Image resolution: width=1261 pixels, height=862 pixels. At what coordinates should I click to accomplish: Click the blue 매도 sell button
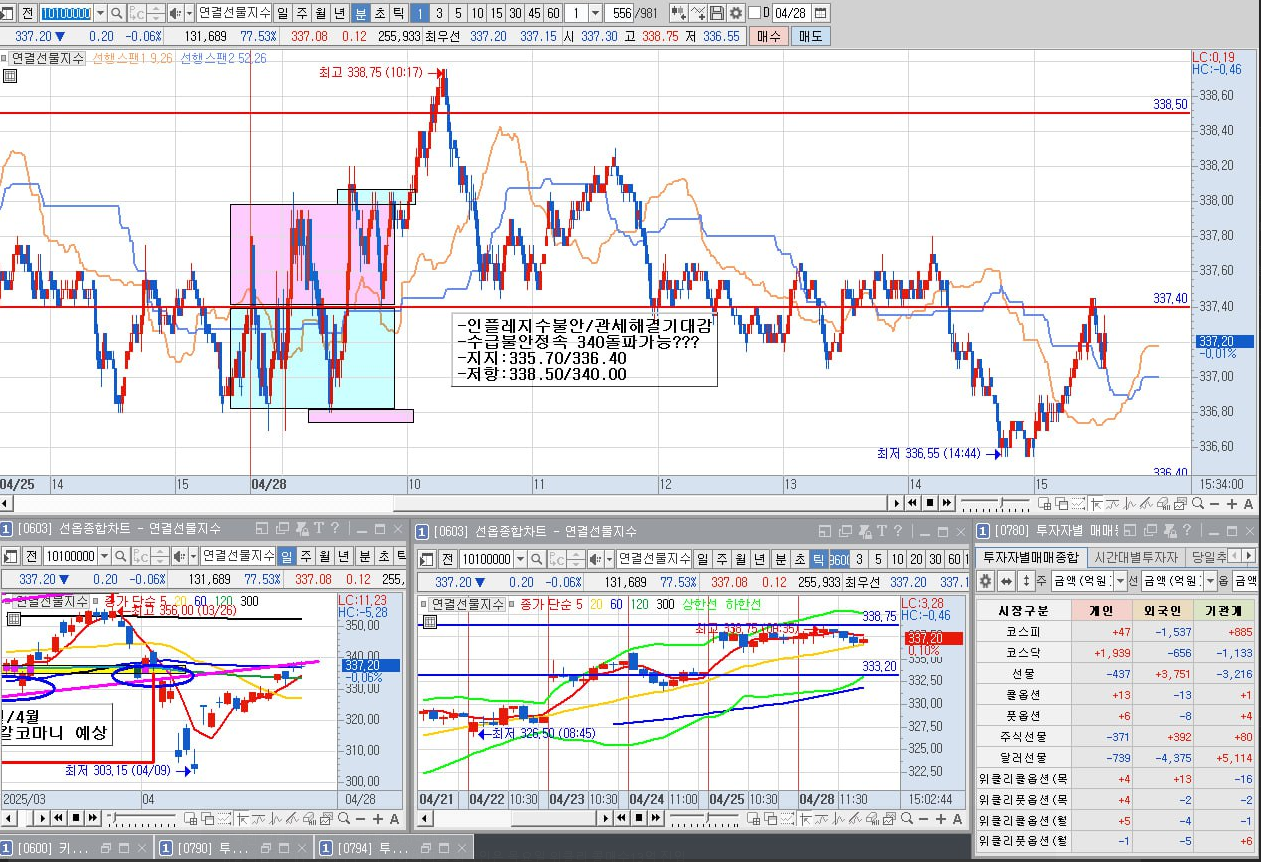click(810, 36)
